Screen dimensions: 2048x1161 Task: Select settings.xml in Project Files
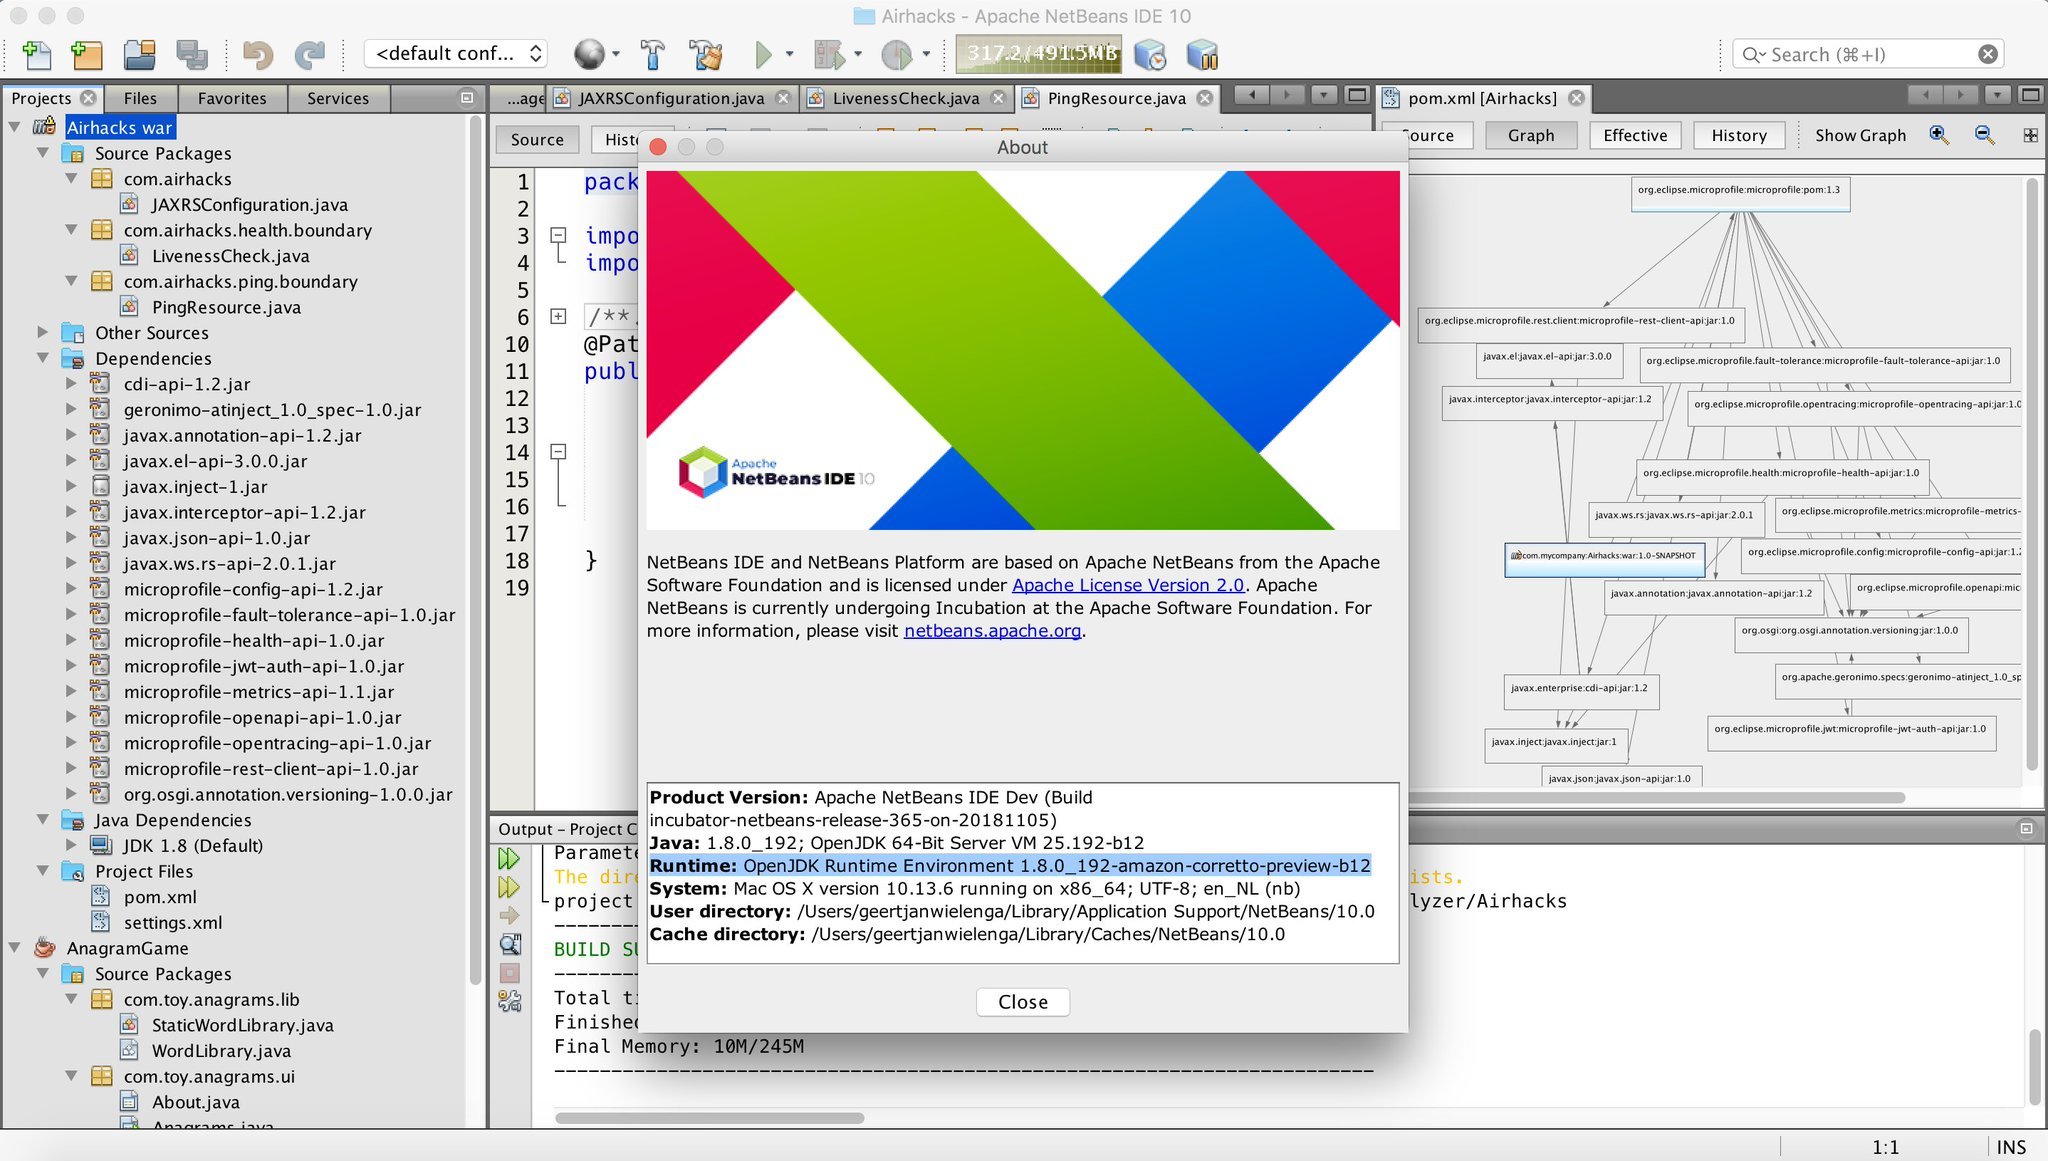[173, 923]
